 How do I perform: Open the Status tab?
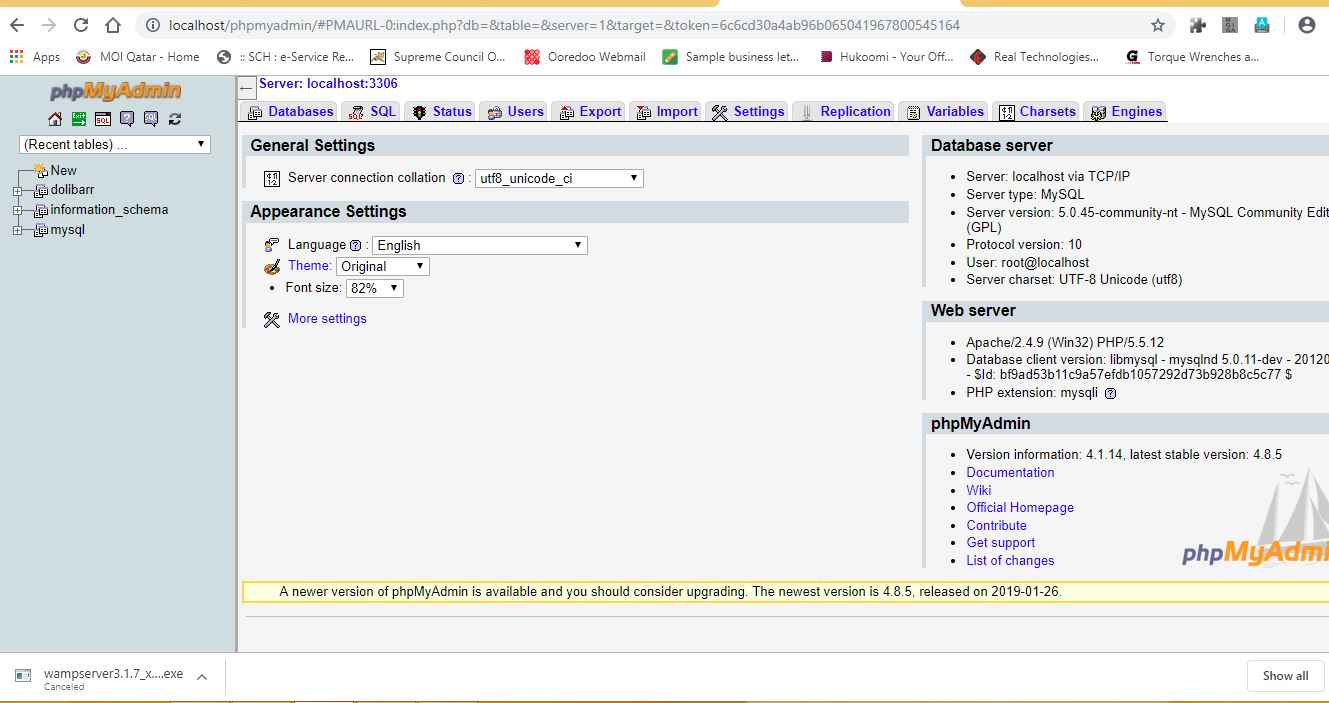coord(441,112)
